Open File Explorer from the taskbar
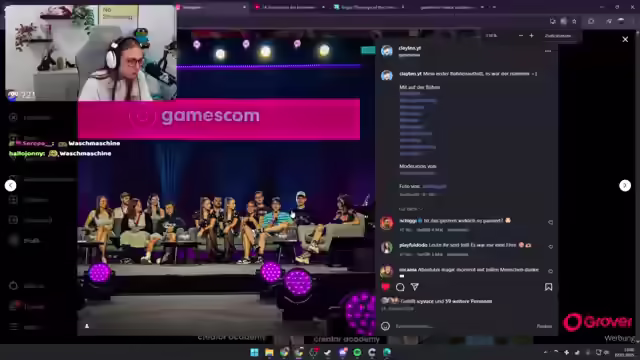Image resolution: width=640 pixels, height=360 pixels. coord(269,352)
